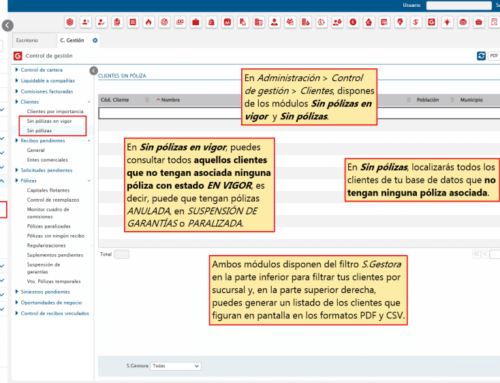This screenshot has height=383, width=500.
Task: Click the red G logo by Control de gestión
Action: 18,56
